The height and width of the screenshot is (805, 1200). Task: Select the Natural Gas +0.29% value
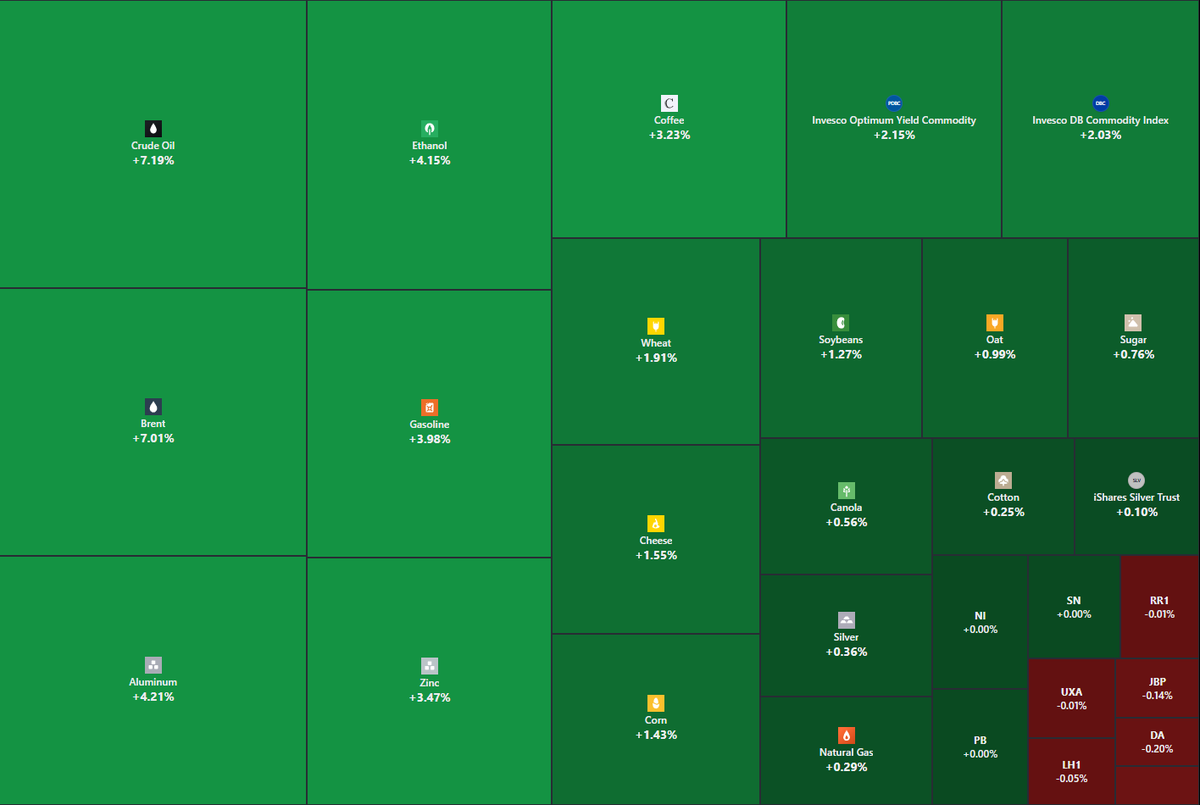coord(846,767)
